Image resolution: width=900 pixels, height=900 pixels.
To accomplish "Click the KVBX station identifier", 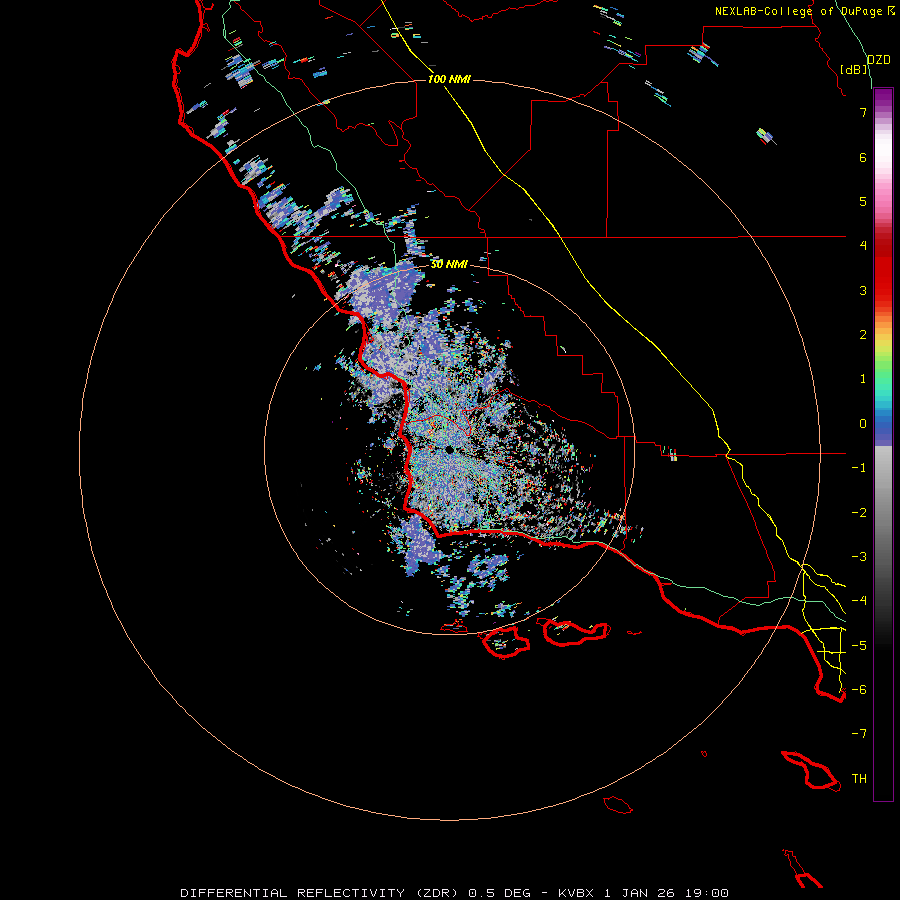I will [x=576, y=893].
